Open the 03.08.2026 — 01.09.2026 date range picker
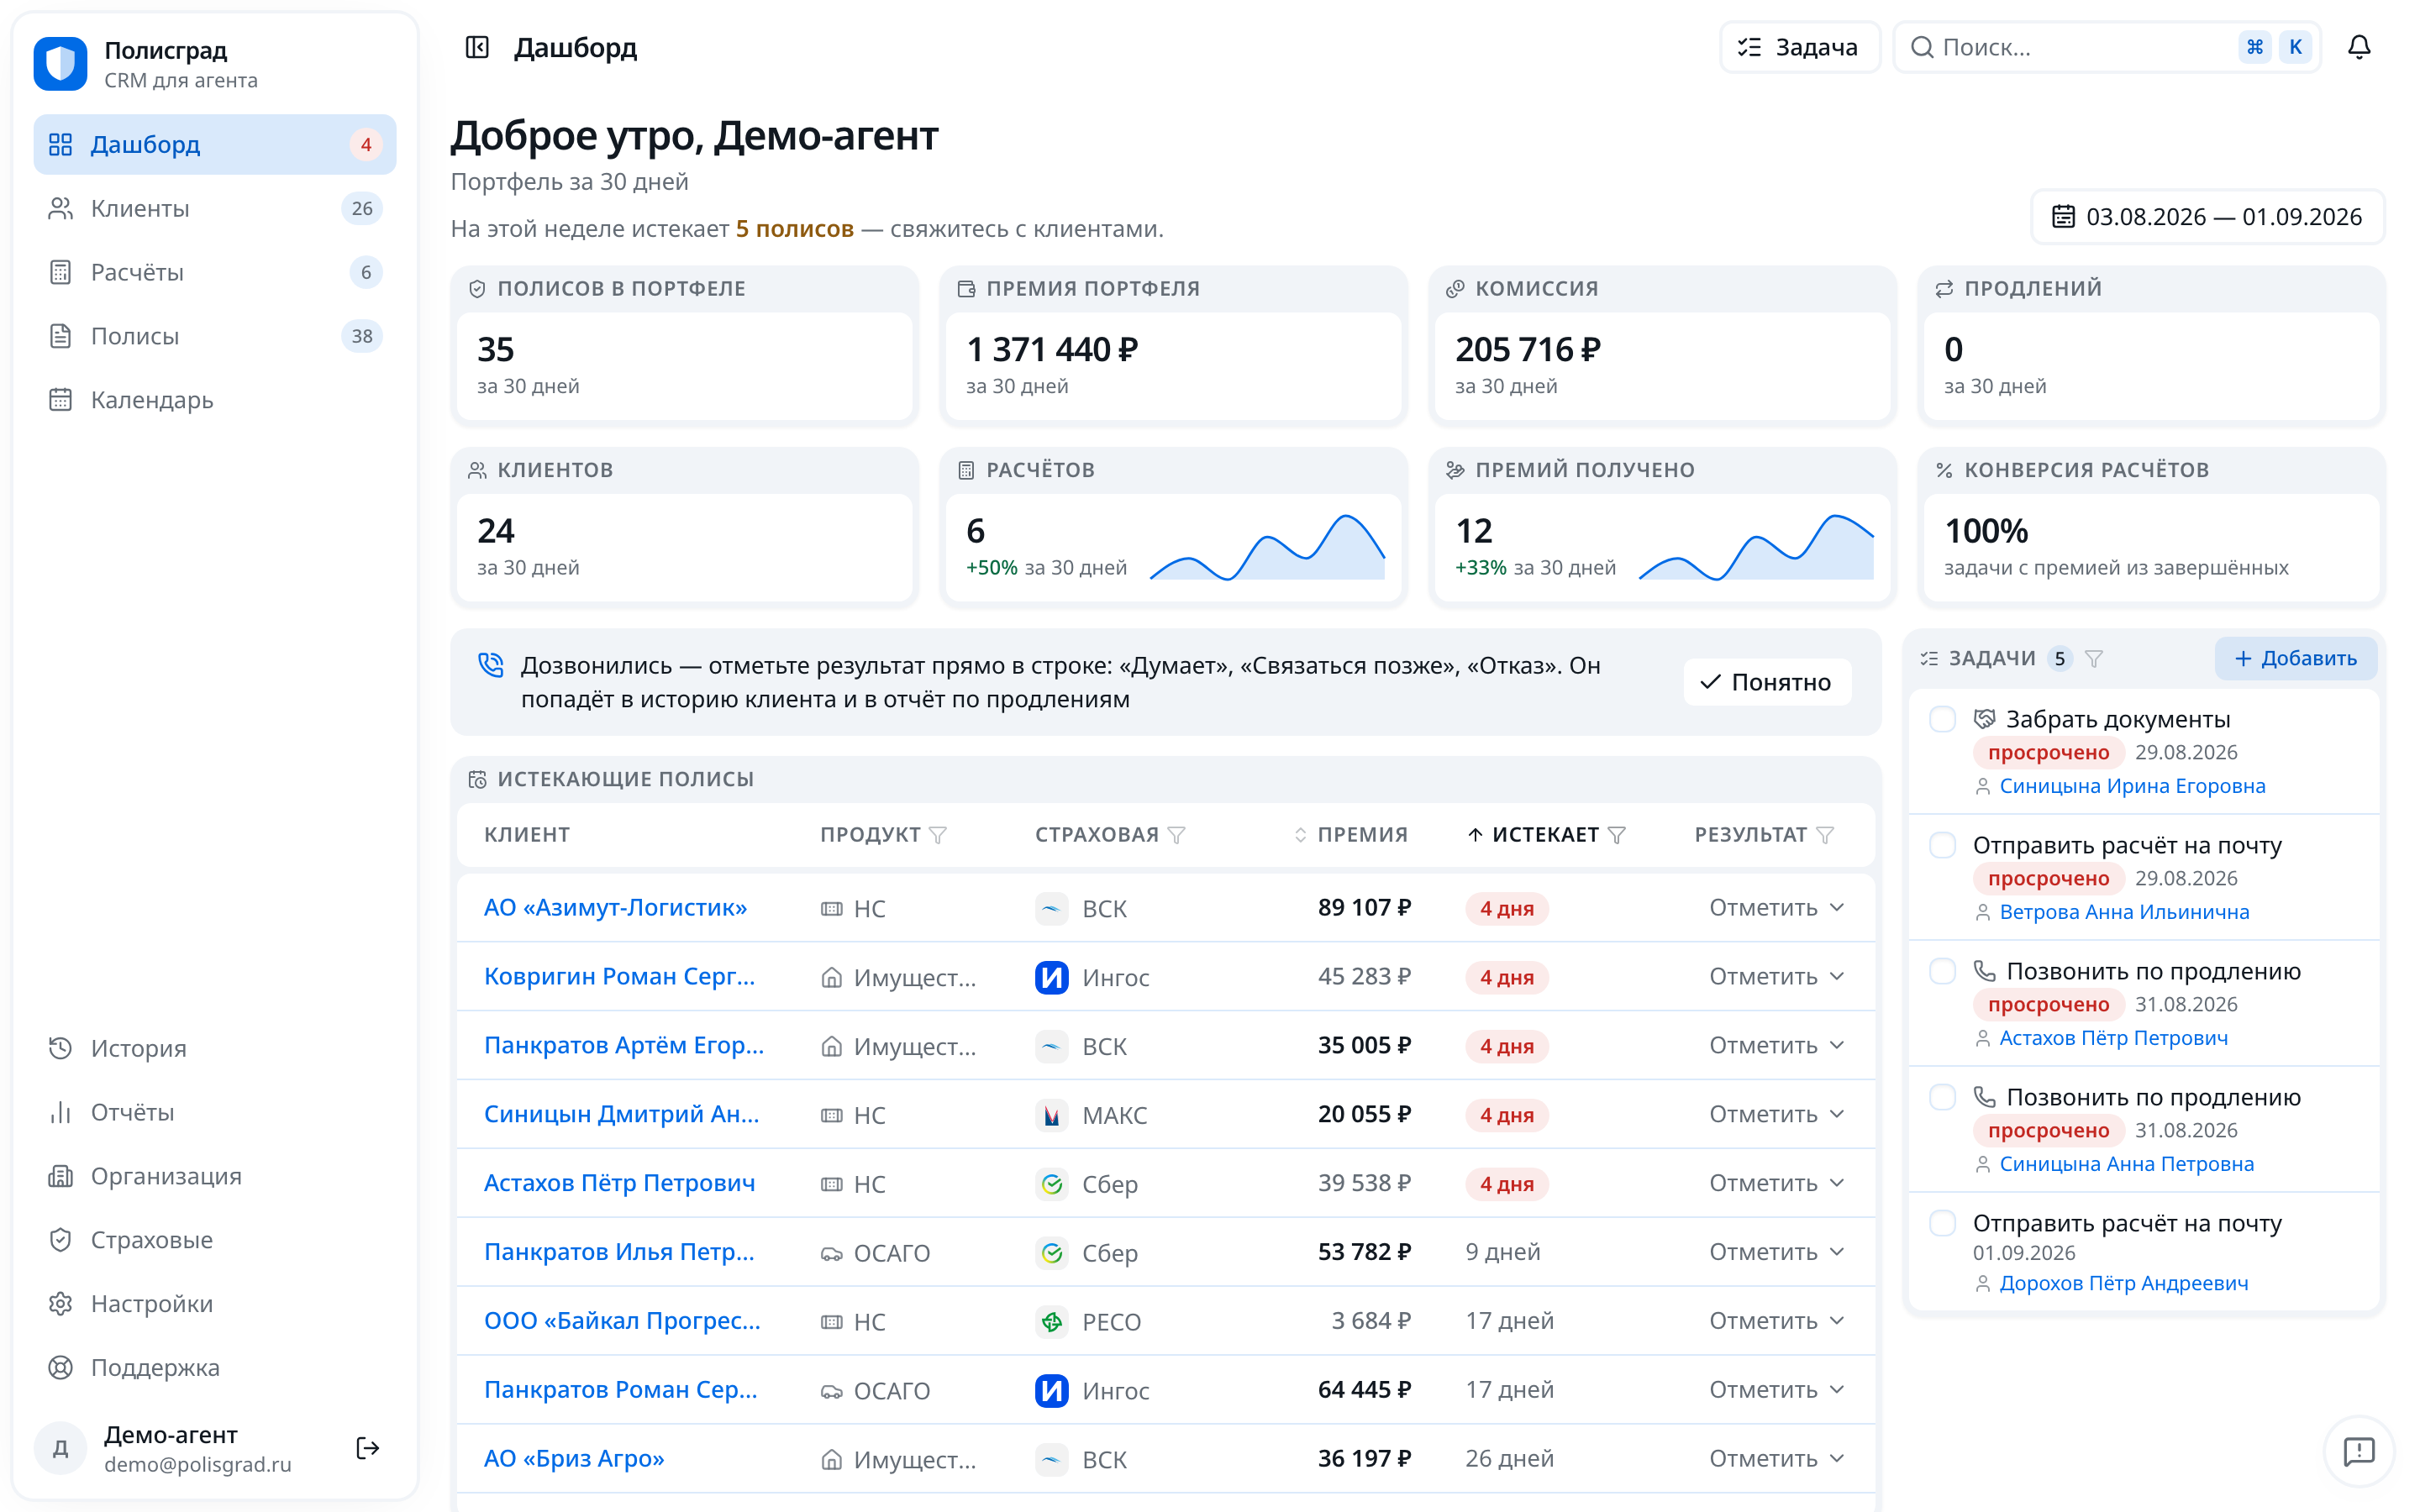This screenshot has width=2420, height=1512. pos(2207,217)
